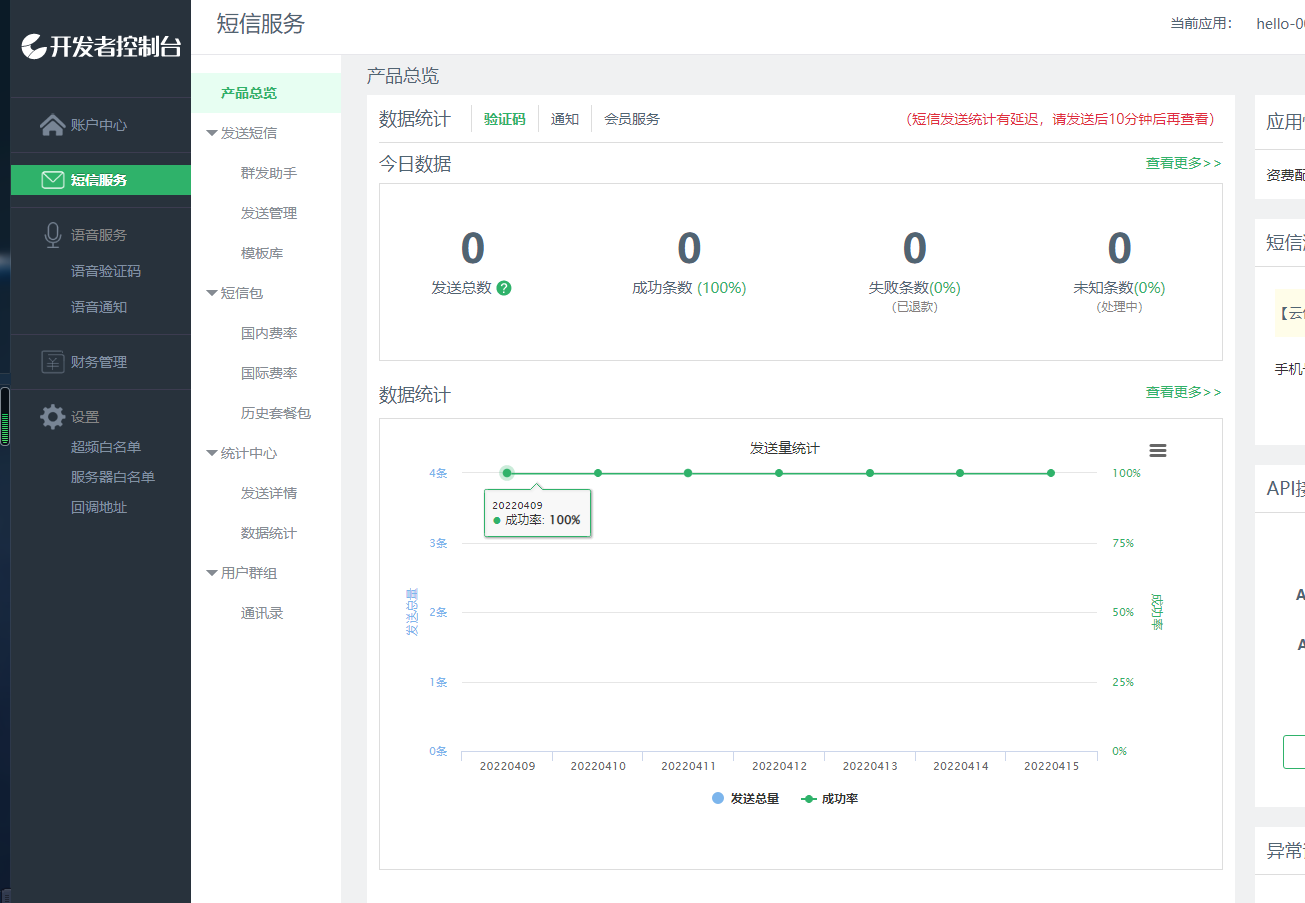Click the 发送量统计 chart title

click(785, 448)
